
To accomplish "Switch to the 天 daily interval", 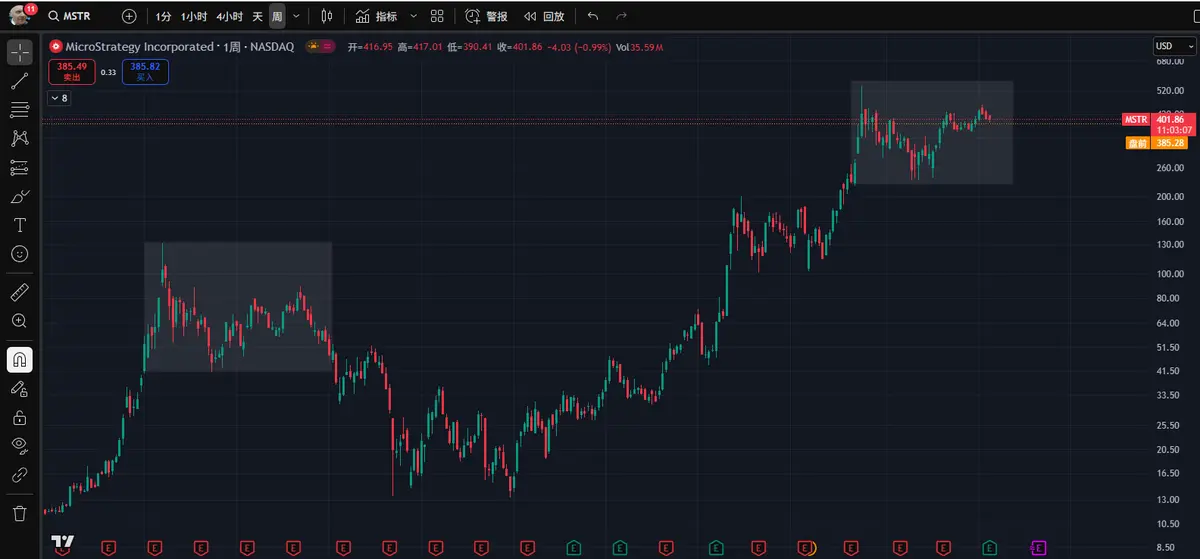I will [x=257, y=16].
